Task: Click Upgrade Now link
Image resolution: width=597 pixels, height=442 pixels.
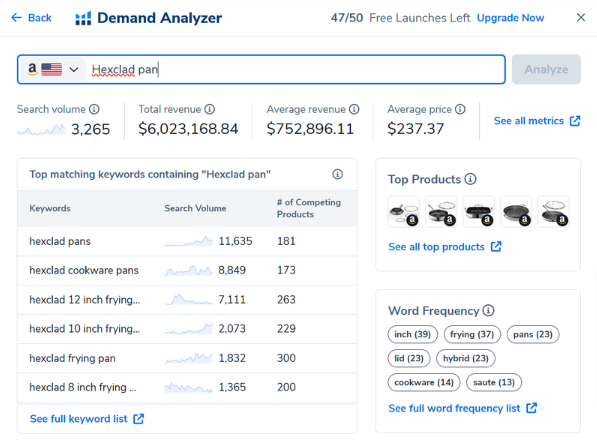Action: 510,18
